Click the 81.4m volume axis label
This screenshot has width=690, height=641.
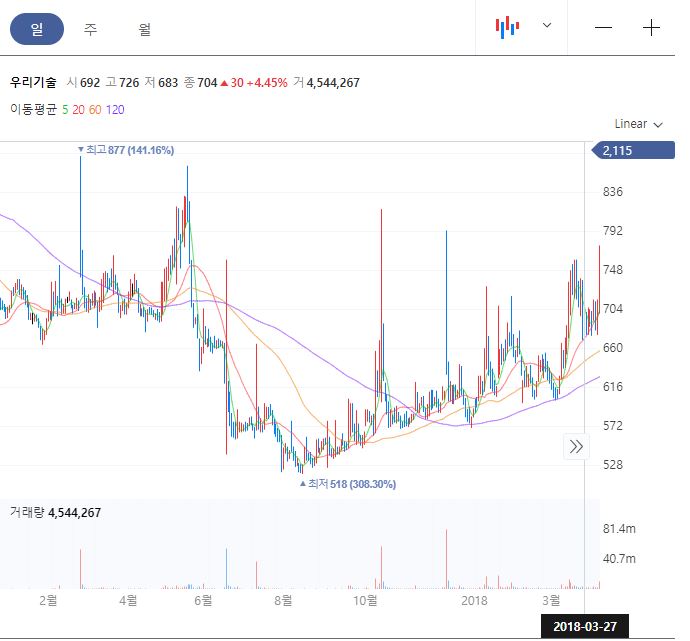coord(619,528)
